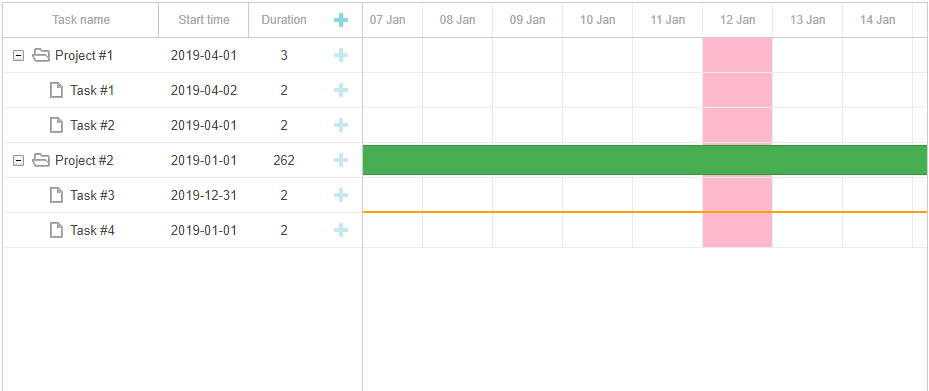Collapse the Project #2 tree branch

pos(19,161)
